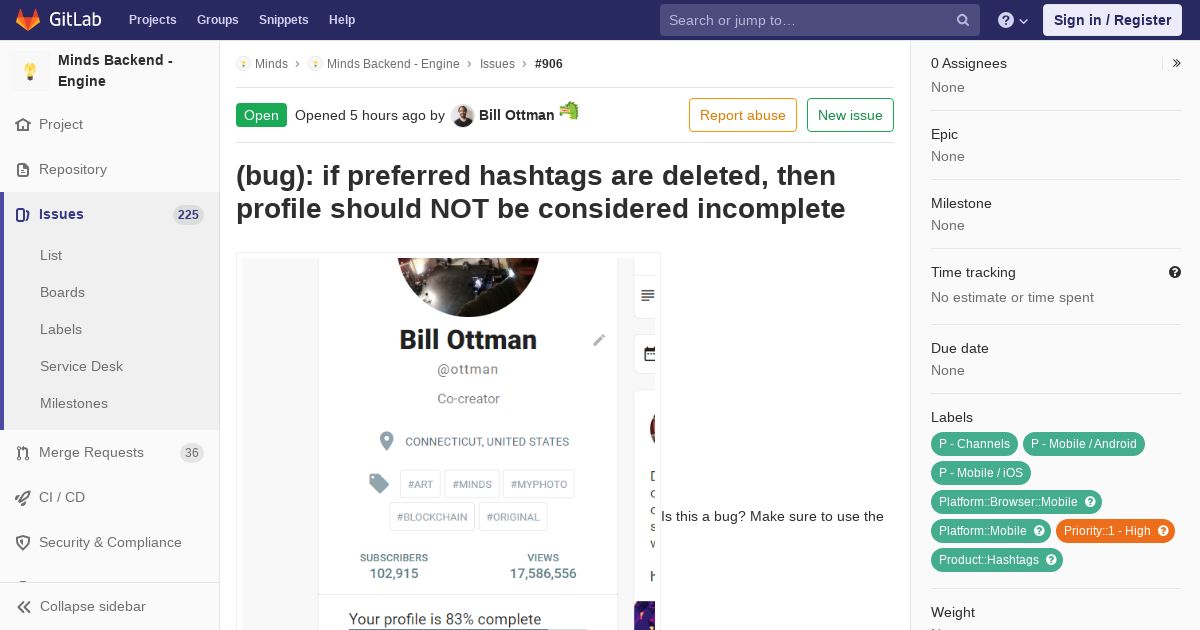
Task: Click the Report abuse button
Action: pos(743,115)
